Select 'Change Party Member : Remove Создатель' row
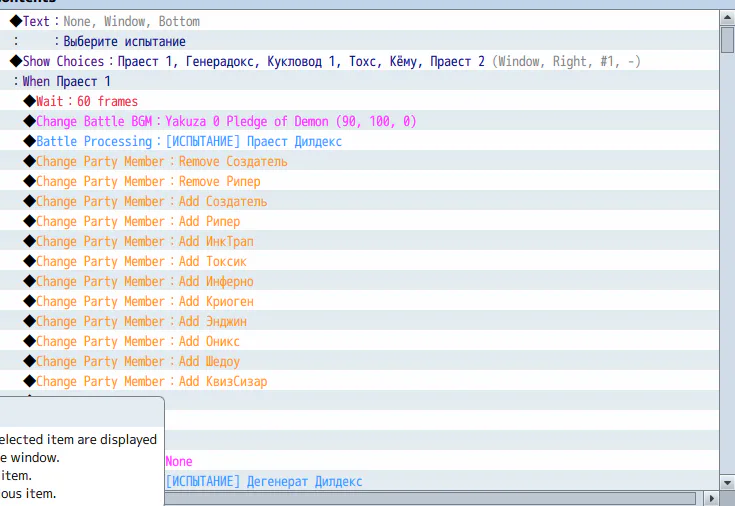This screenshot has width=735, height=506. [359, 161]
